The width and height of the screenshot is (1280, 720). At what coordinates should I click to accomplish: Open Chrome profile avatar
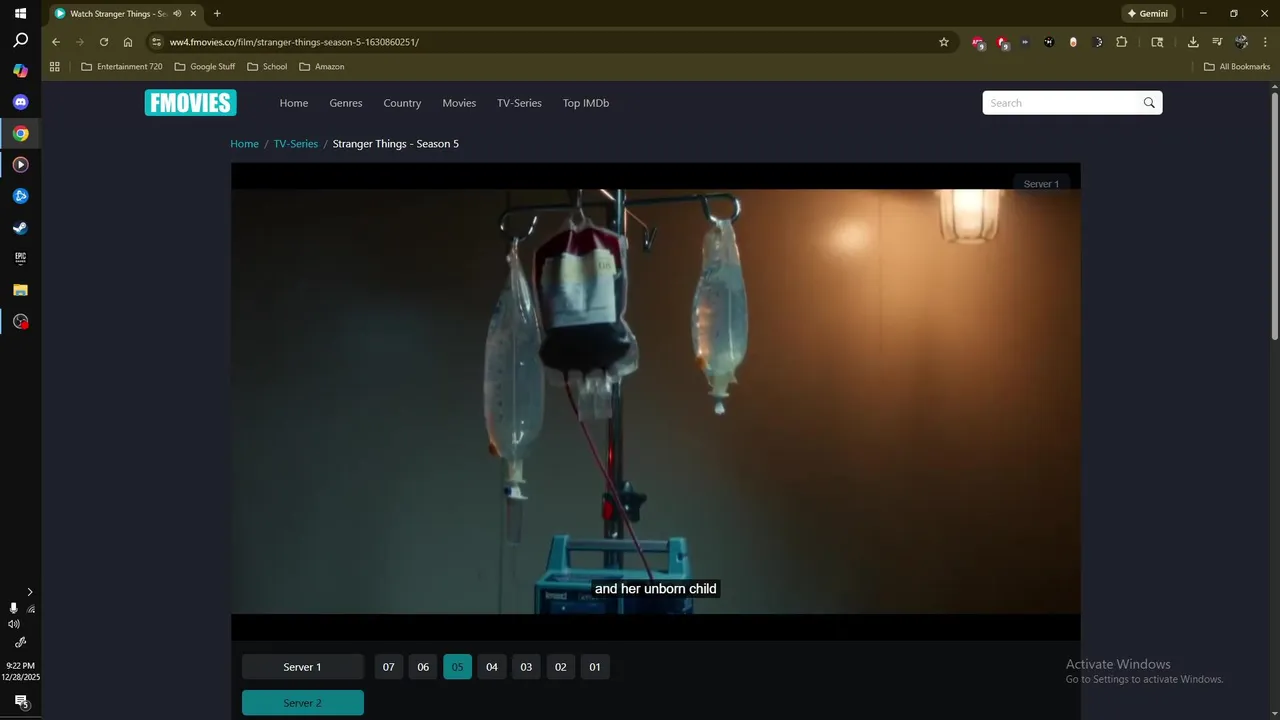pos(1241,42)
